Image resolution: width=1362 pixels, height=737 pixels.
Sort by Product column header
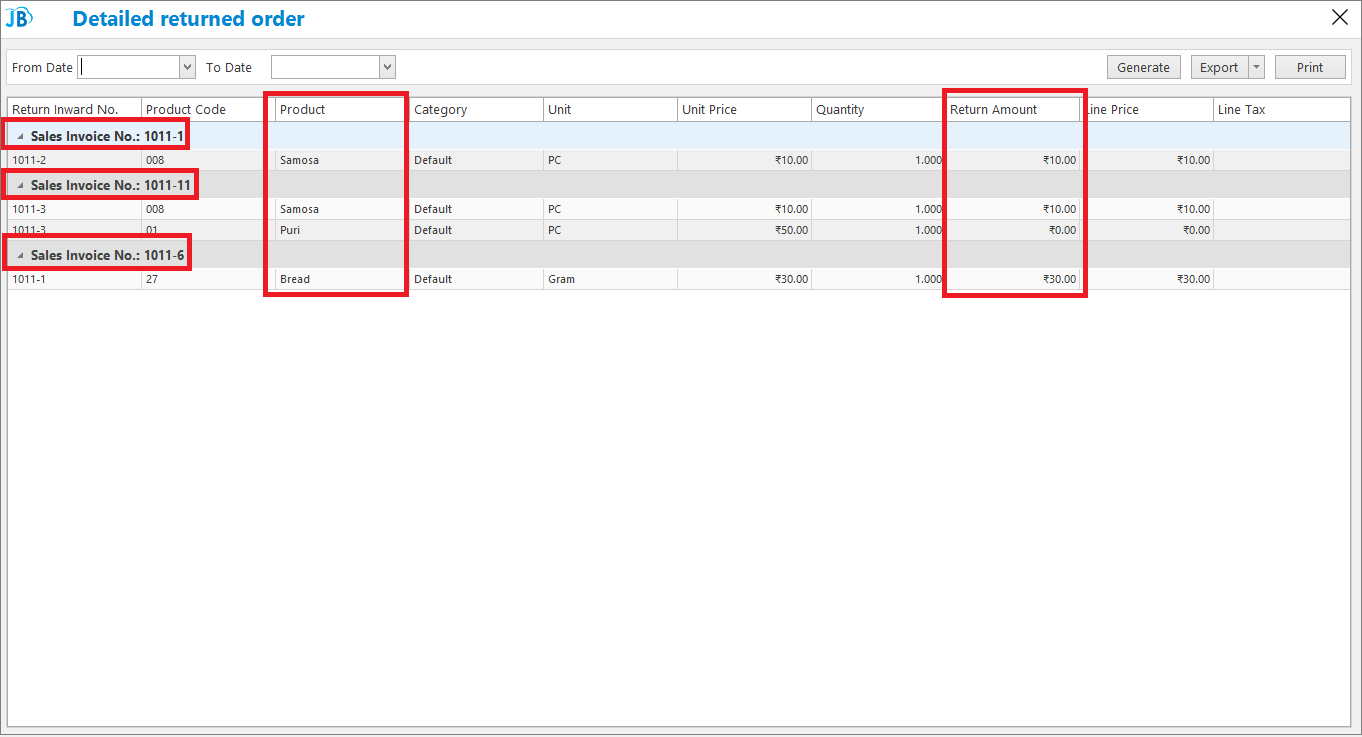point(342,110)
